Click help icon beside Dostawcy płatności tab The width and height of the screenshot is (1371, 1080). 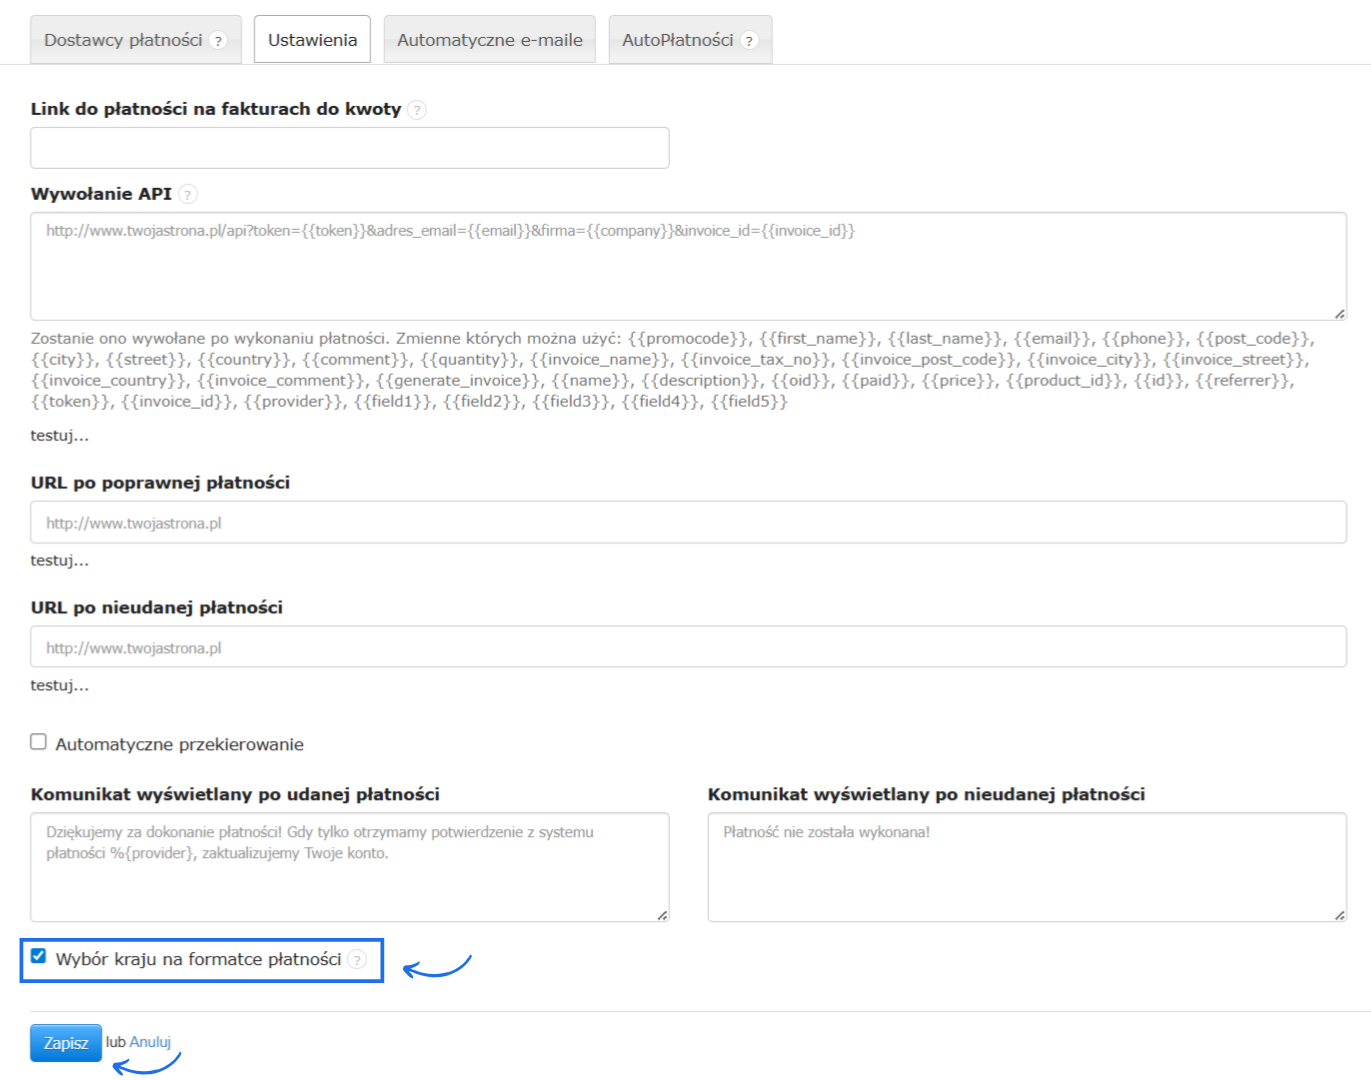click(218, 41)
